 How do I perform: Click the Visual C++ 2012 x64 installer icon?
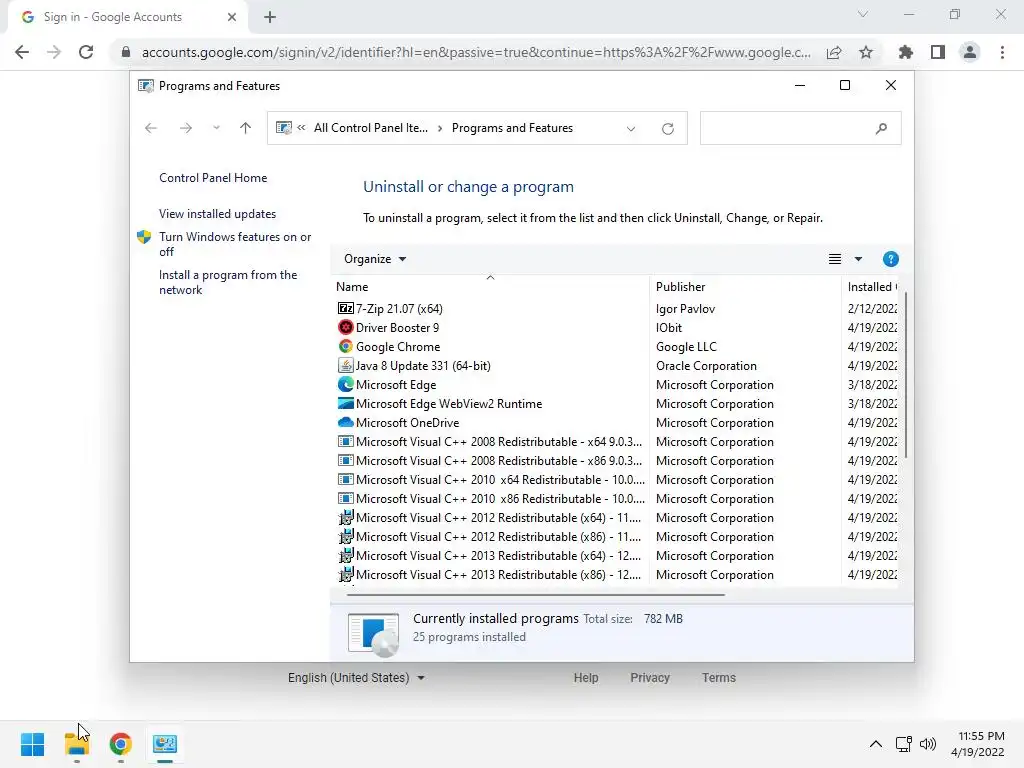(x=345, y=517)
